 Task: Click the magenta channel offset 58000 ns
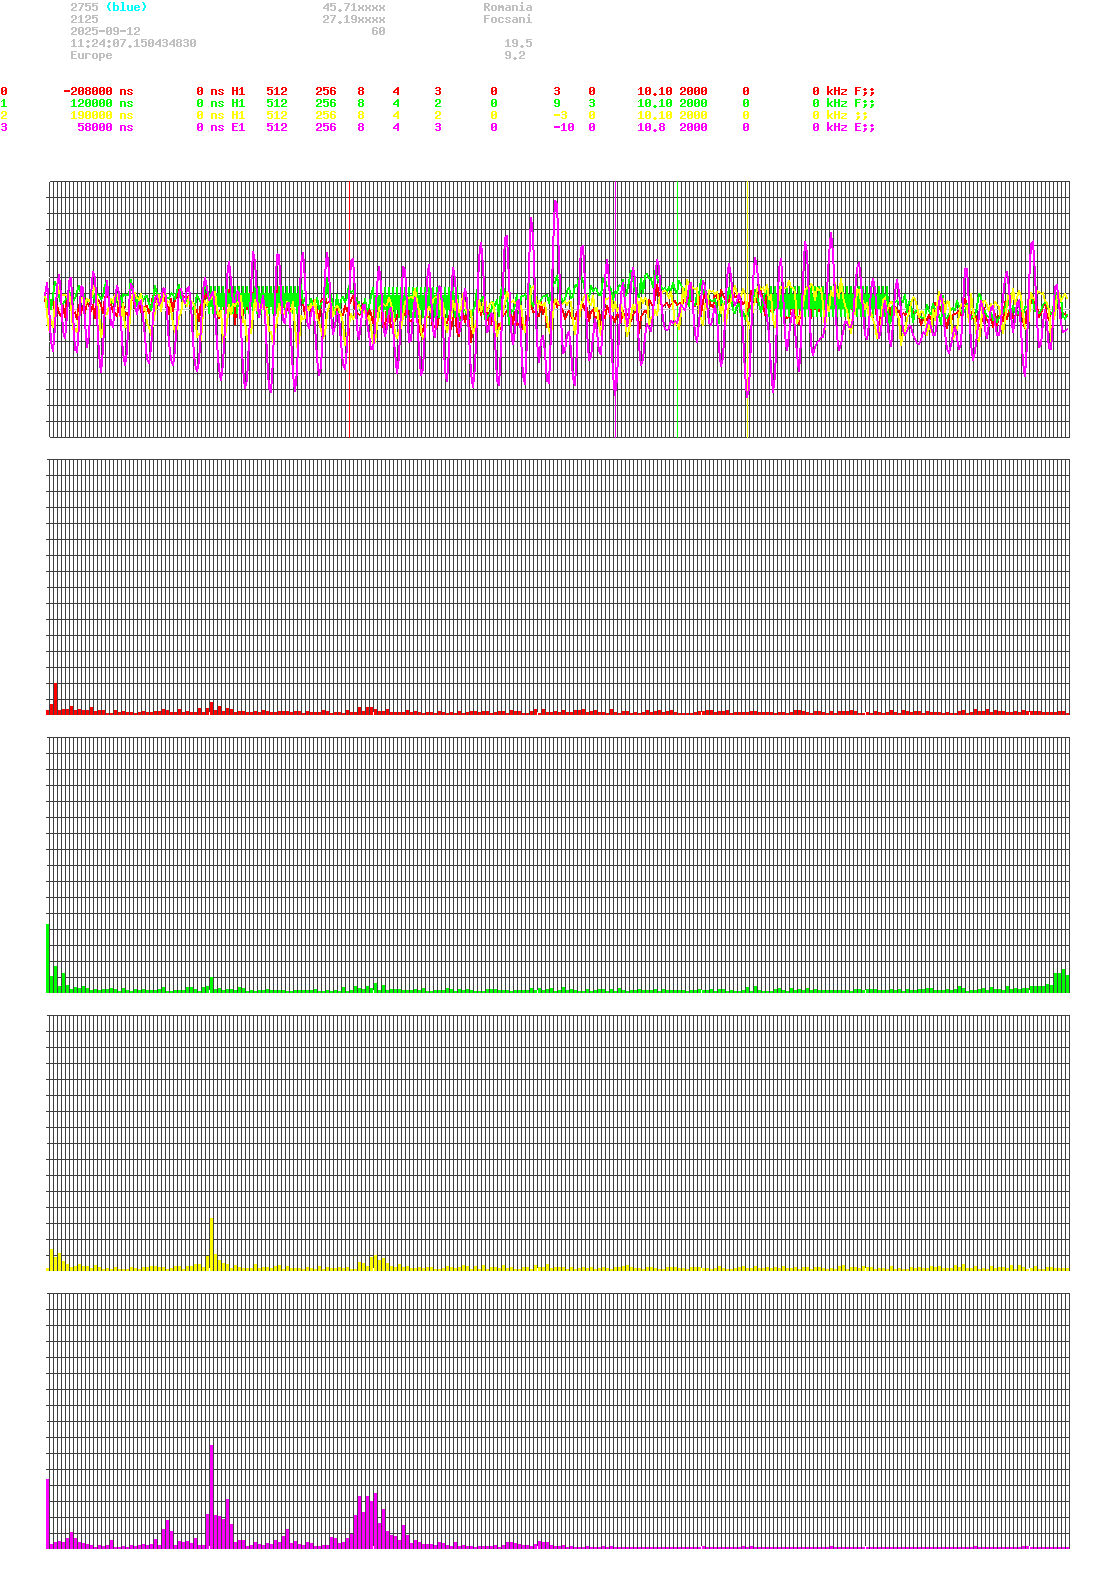(x=105, y=127)
